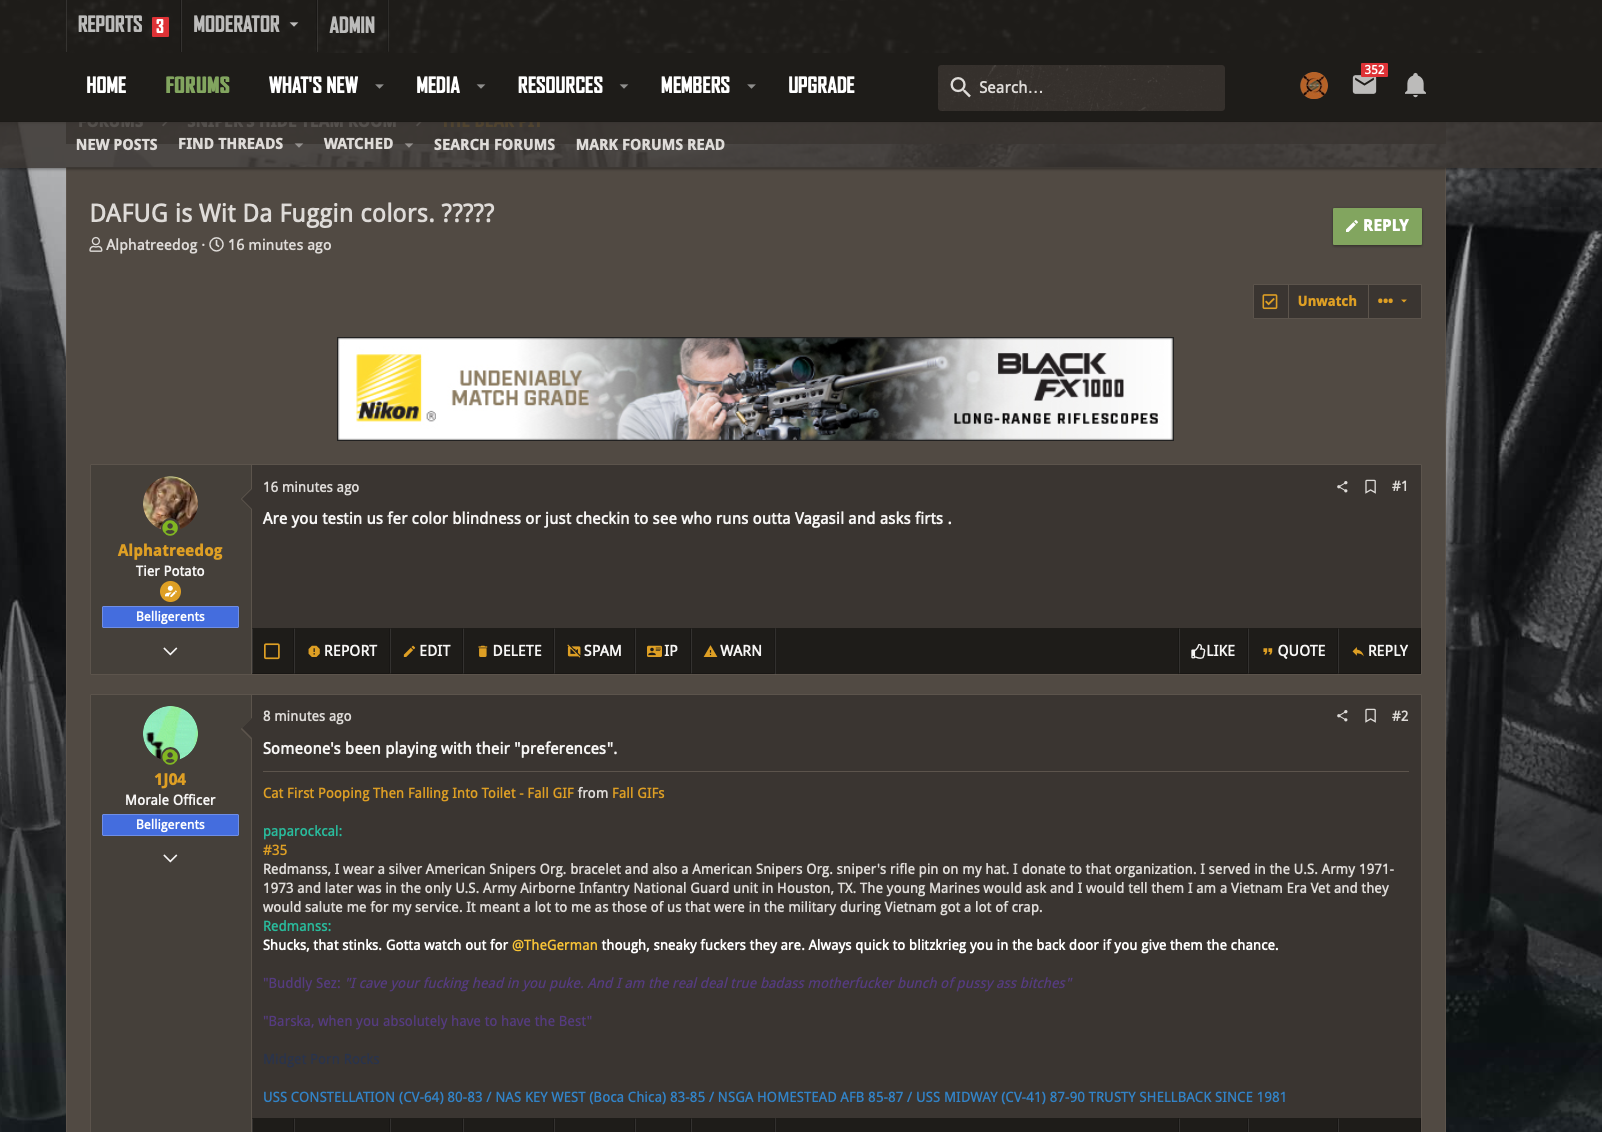Viewport: 1602px width, 1132px height.
Task: Open the Moderator dropdown
Action: coord(246,24)
